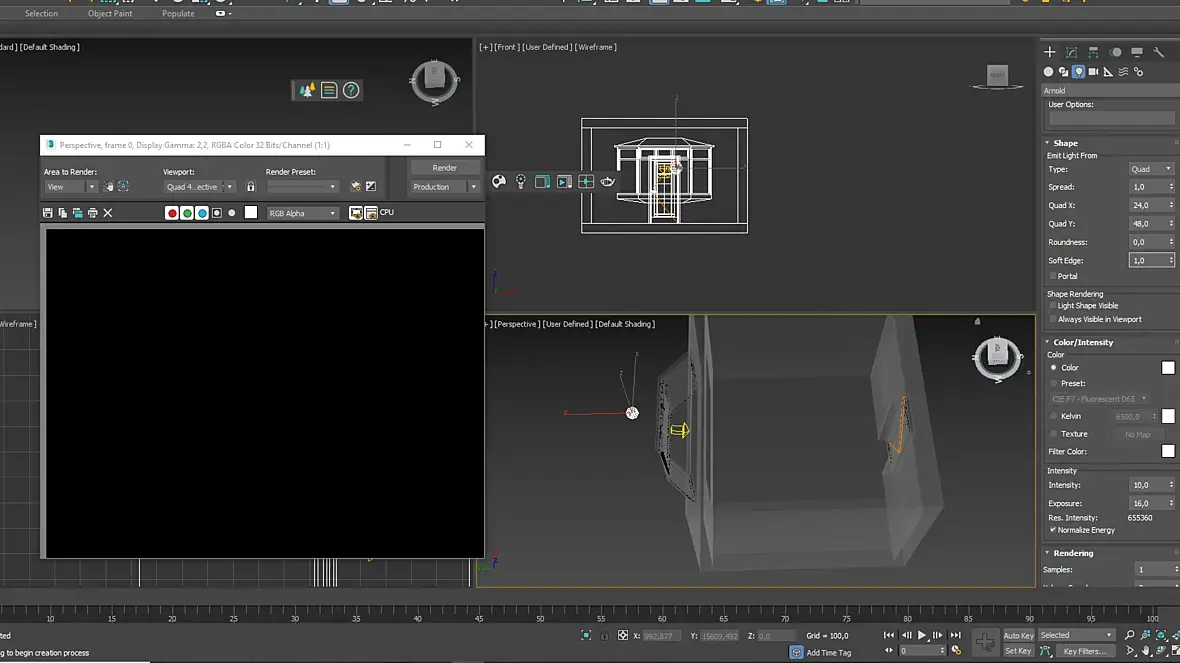Toggle the red channel display button
This screenshot has width=1180, height=663.
172,213
